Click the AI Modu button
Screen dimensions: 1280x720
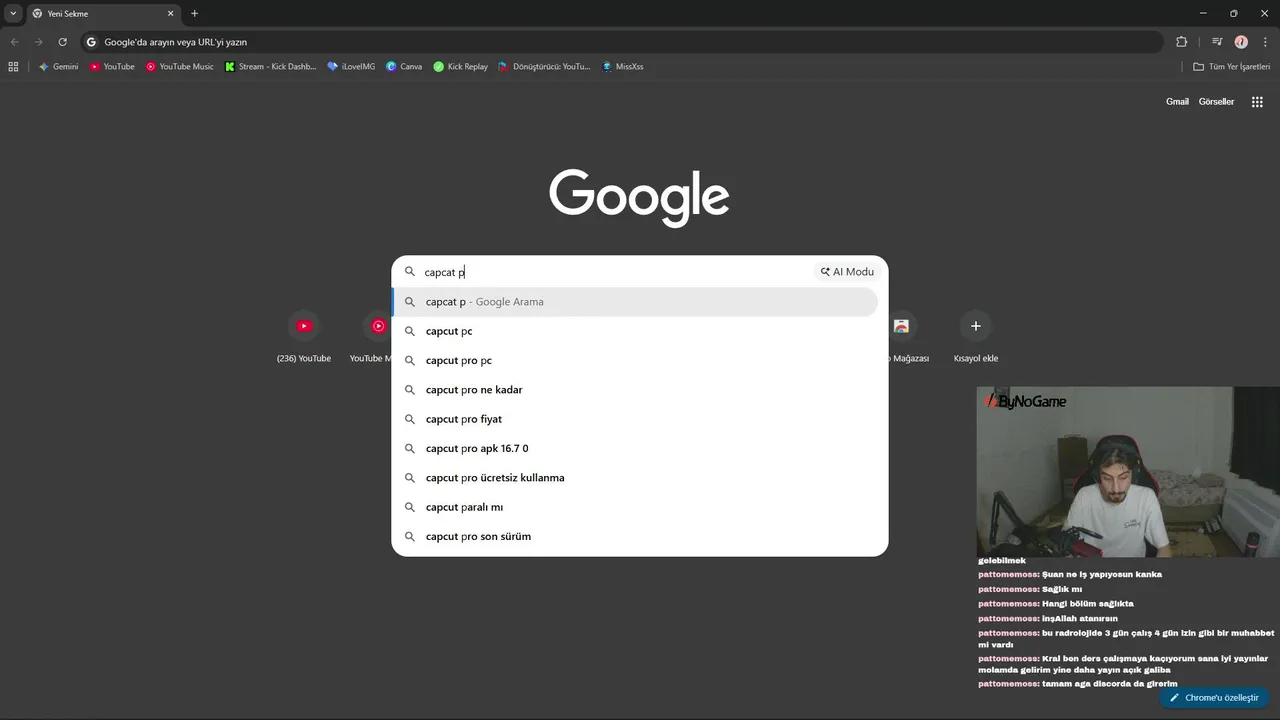pyautogui.click(x=847, y=272)
